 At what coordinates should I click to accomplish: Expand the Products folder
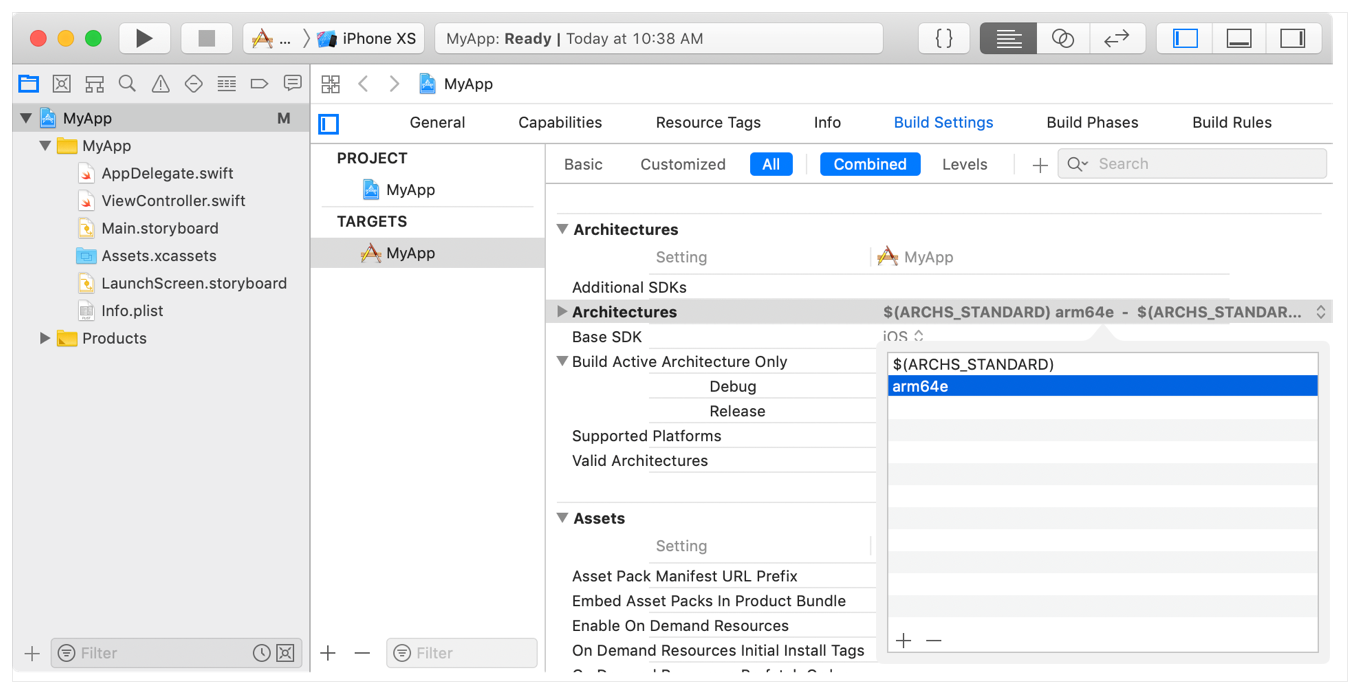tap(45, 338)
